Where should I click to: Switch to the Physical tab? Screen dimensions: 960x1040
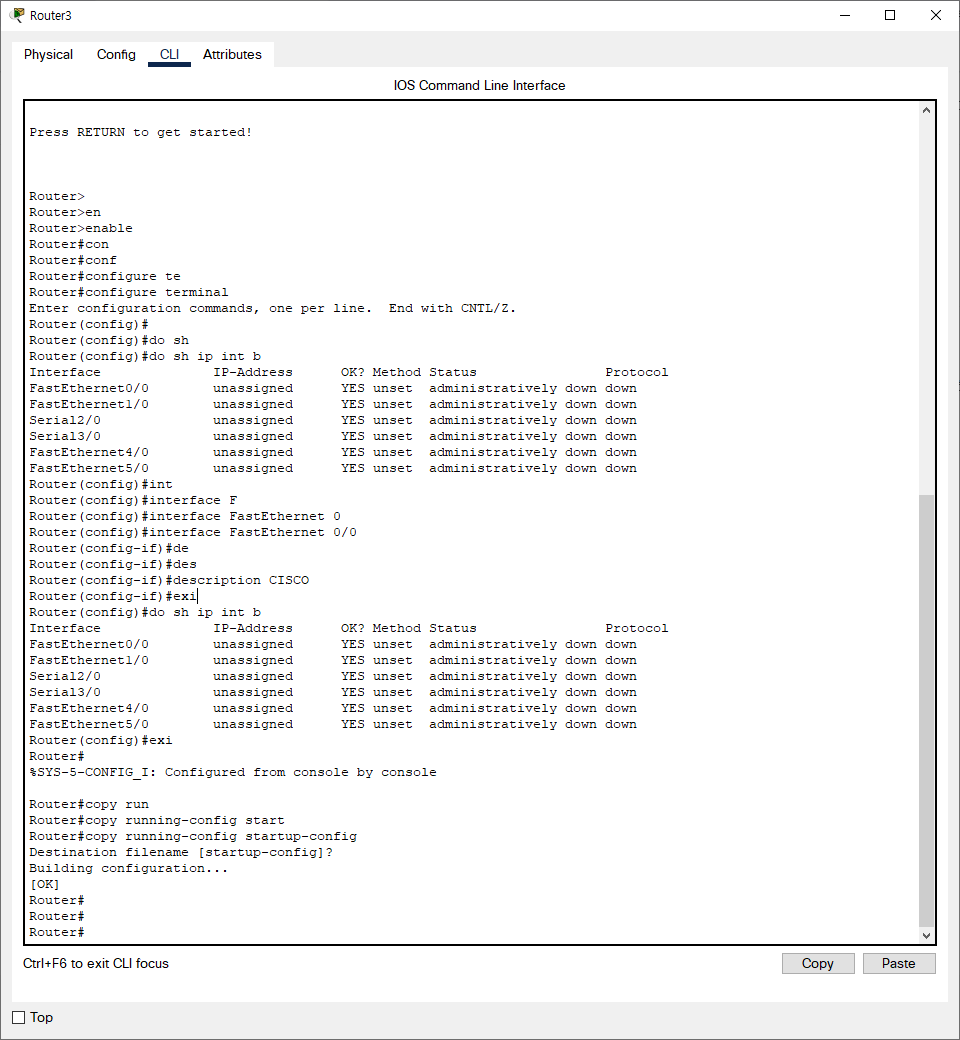pyautogui.click(x=48, y=54)
